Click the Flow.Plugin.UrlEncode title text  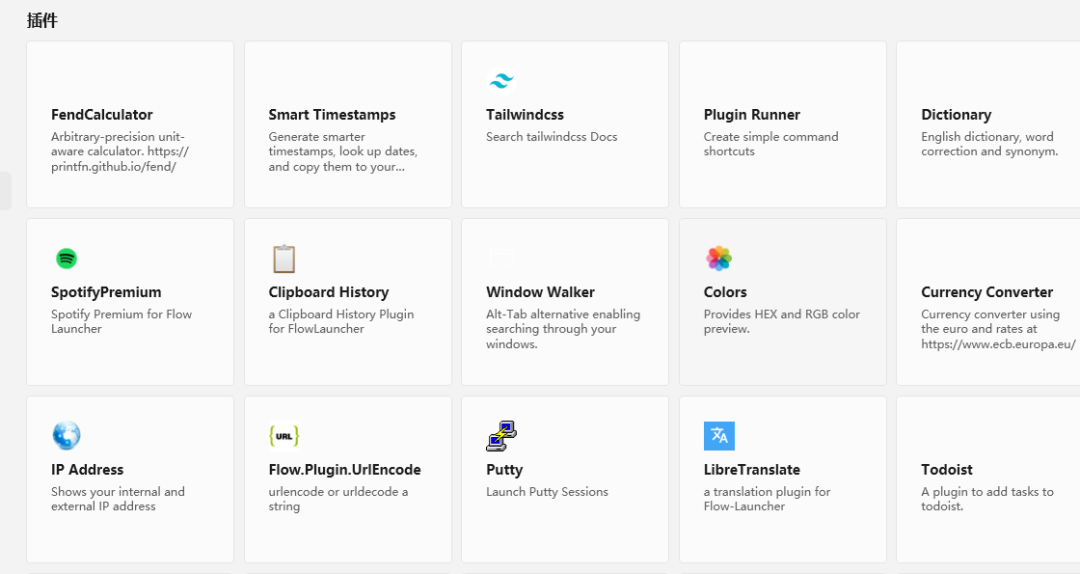pyautogui.click(x=344, y=470)
